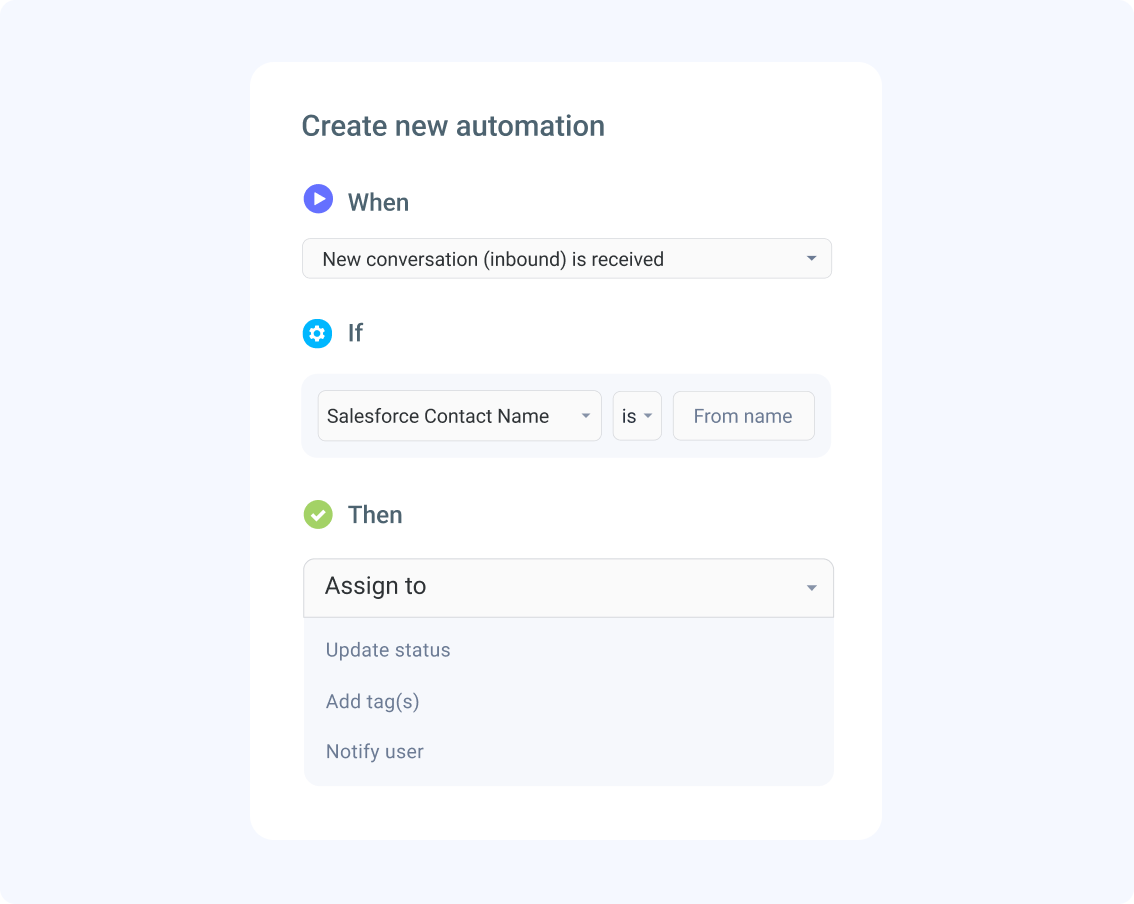Image resolution: width=1134 pixels, height=904 pixels.
Task: Click the play symbol inside the purple circle
Action: (317, 199)
